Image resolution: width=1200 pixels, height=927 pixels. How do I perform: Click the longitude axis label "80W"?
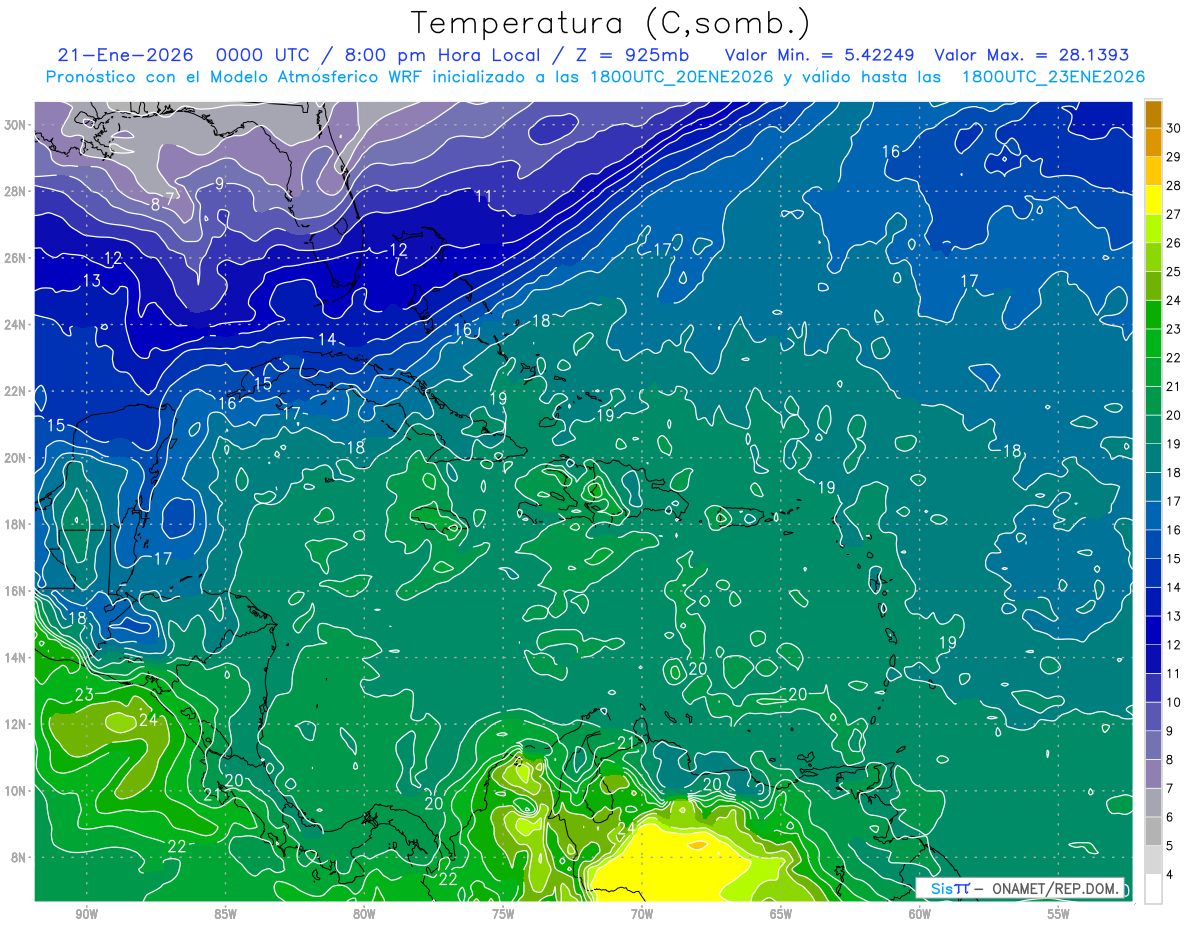coord(364,914)
